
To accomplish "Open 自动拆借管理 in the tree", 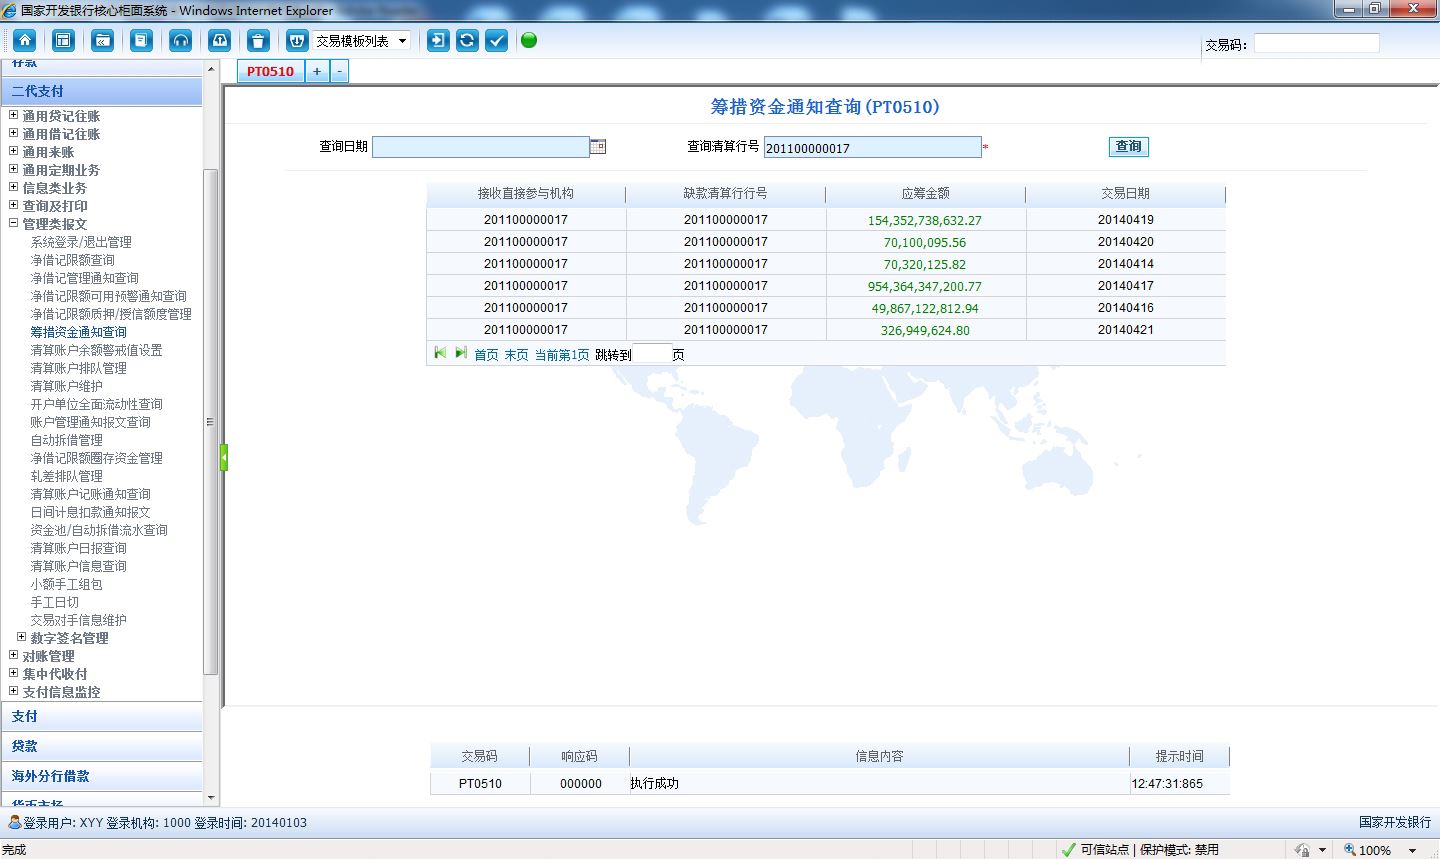I will (x=66, y=440).
